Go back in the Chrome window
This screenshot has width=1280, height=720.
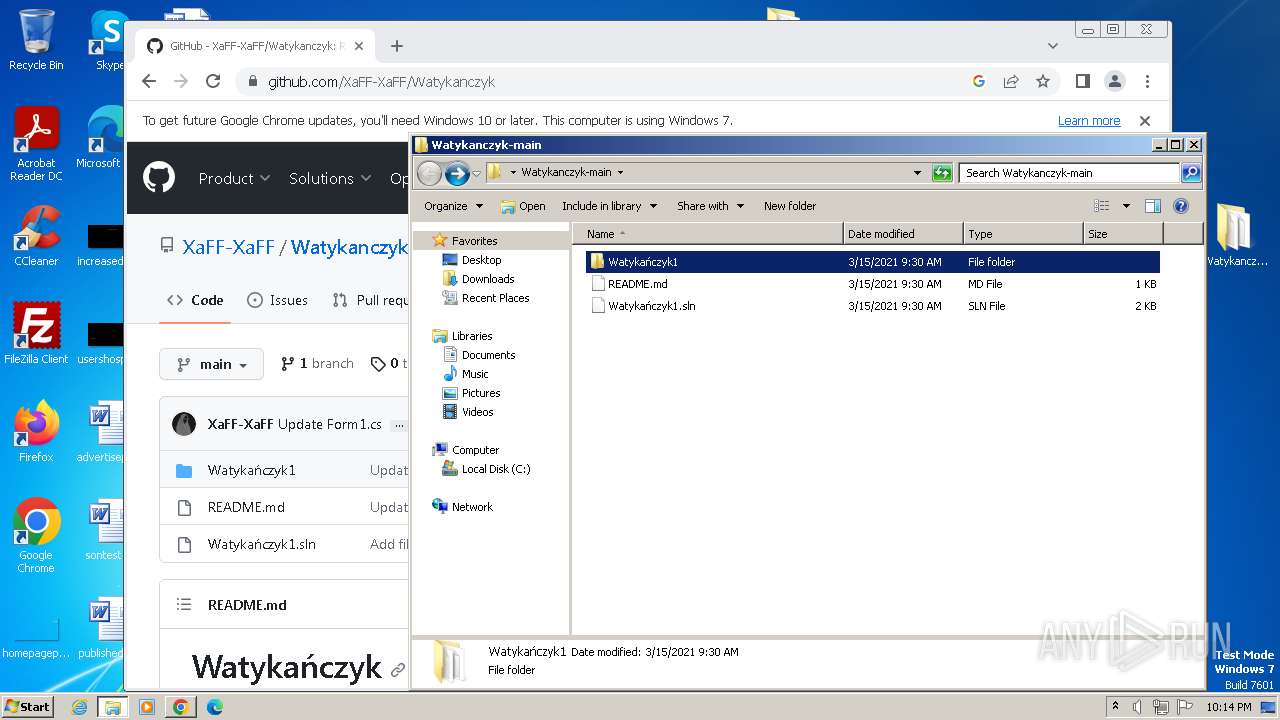click(149, 82)
